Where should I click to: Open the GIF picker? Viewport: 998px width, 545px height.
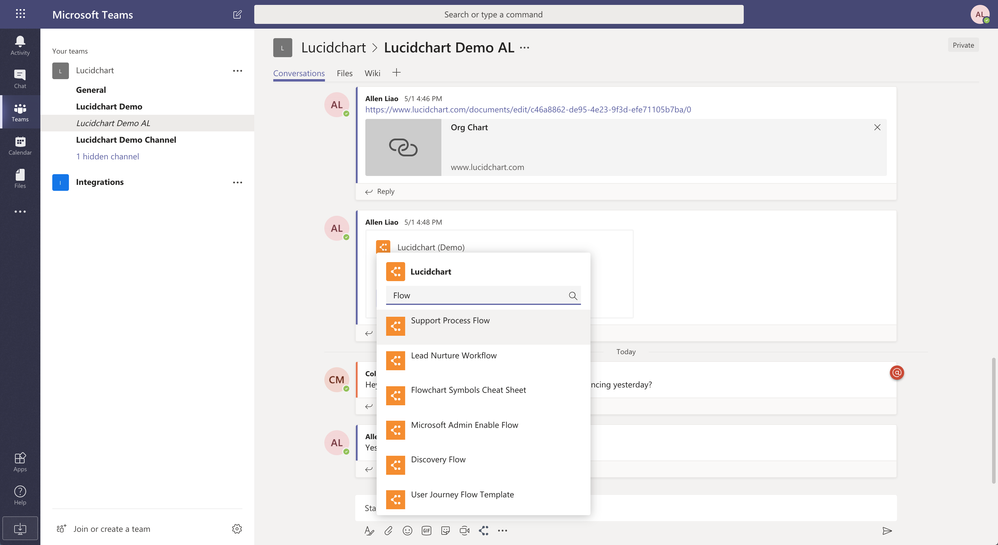[426, 530]
